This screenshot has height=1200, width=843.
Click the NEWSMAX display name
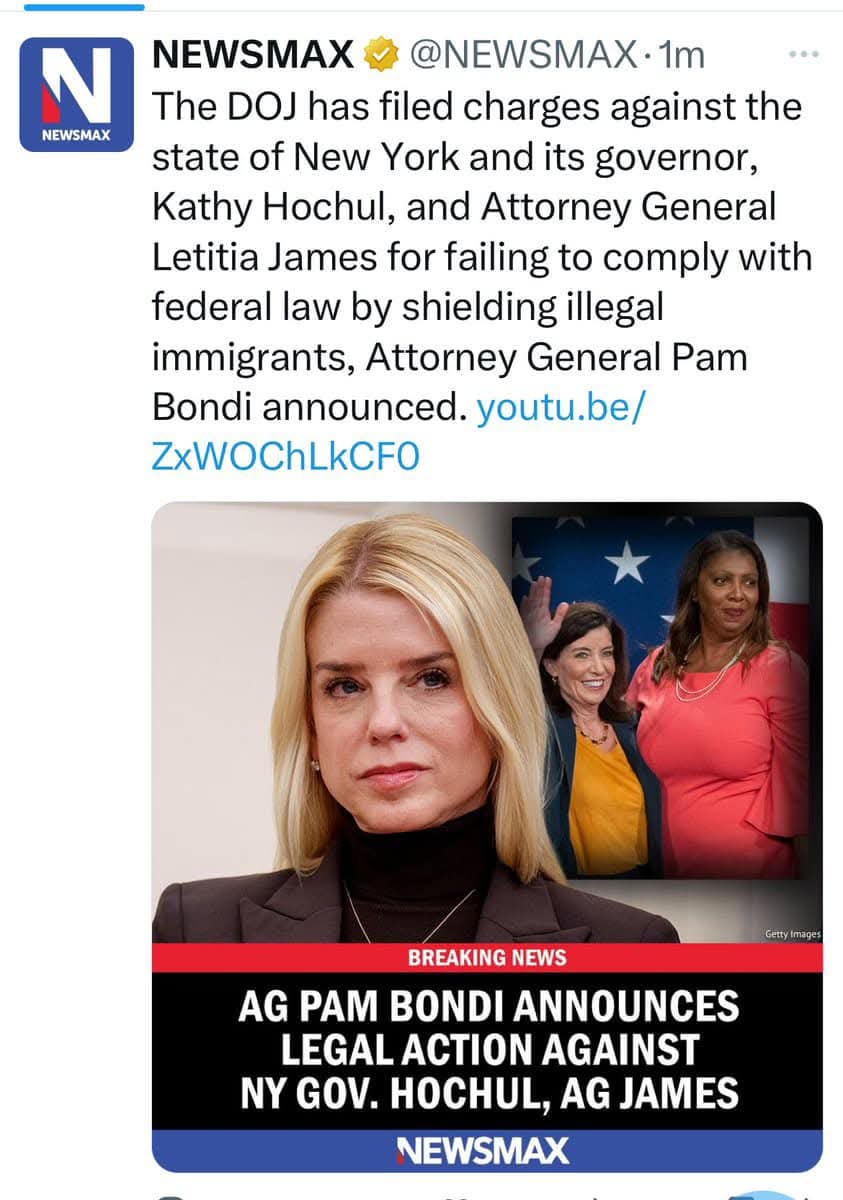[x=253, y=55]
